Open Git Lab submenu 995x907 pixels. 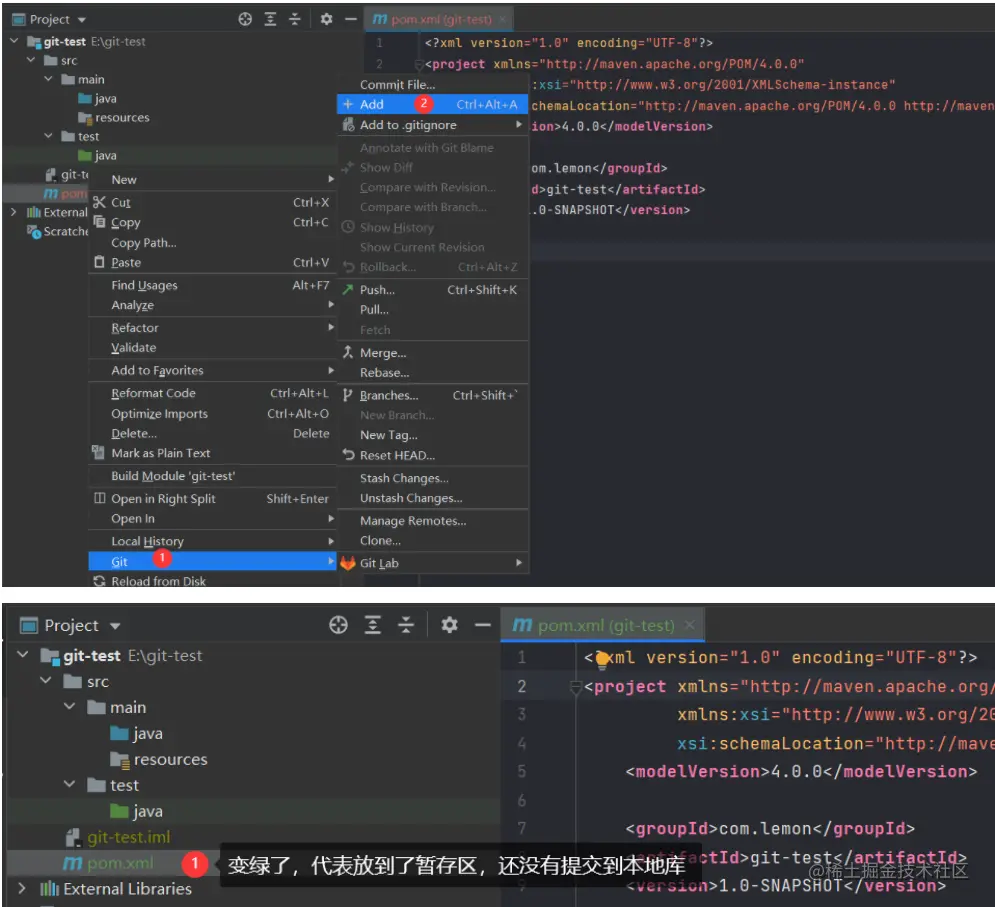pos(433,563)
